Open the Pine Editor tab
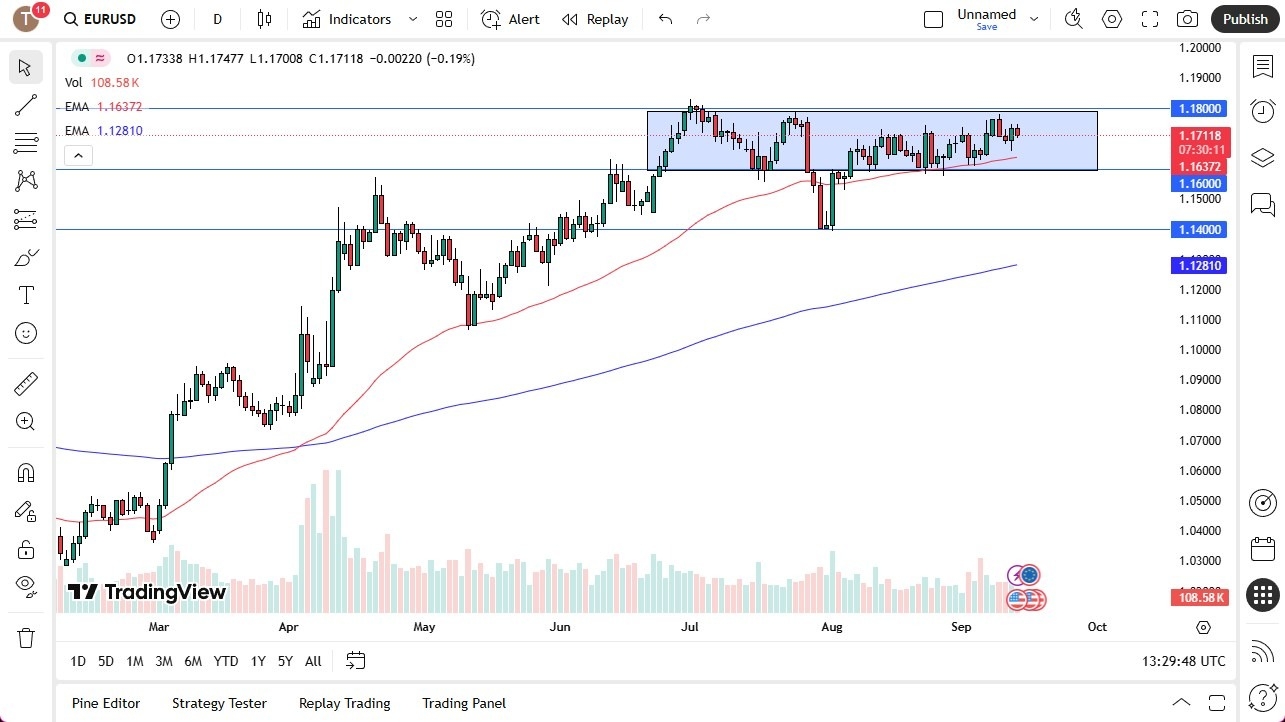Viewport: 1285px width, 722px height. tap(105, 703)
